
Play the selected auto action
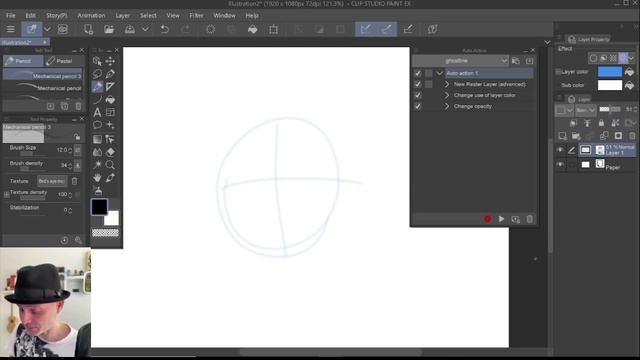pyautogui.click(x=501, y=219)
